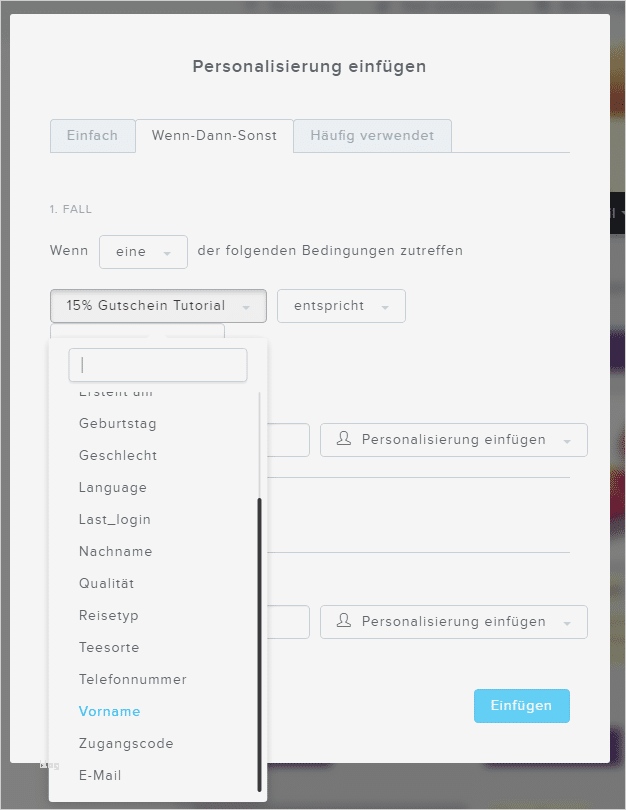Select the Wenn-Dann-Sonst tab
This screenshot has height=810, width=626.
[x=214, y=136]
